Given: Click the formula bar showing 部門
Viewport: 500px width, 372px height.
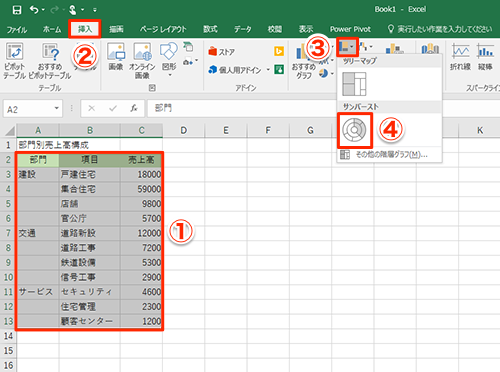Looking at the screenshot, I should pos(242,108).
